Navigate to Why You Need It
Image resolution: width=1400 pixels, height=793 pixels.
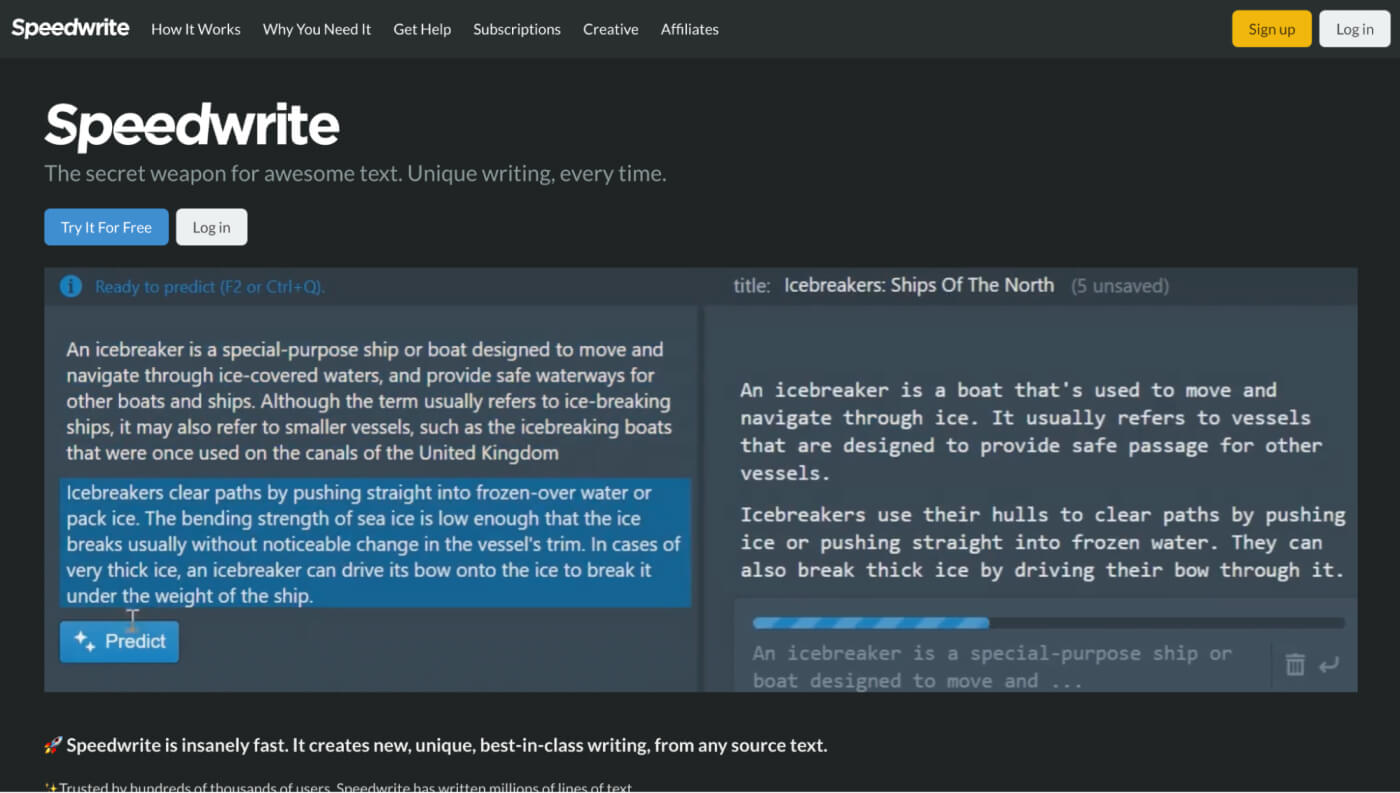coord(317,29)
